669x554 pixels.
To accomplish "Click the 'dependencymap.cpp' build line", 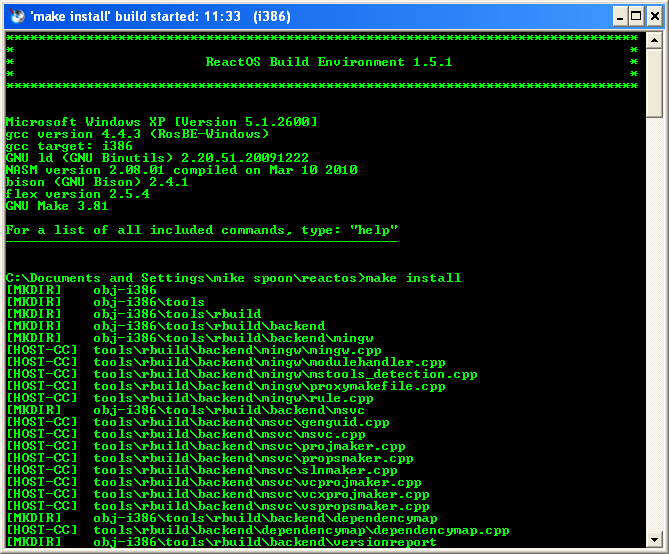I will pyautogui.click(x=258, y=530).
